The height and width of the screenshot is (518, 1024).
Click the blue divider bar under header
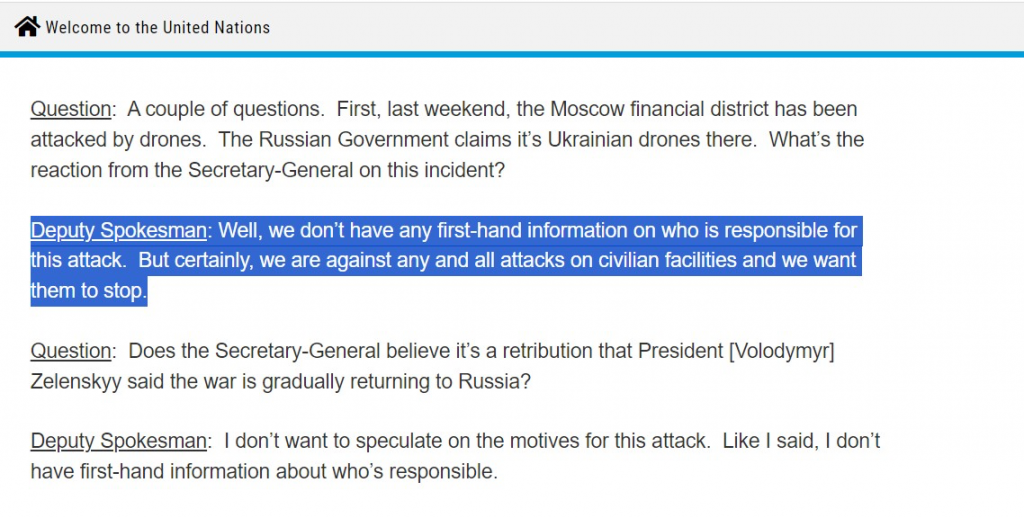pos(512,54)
